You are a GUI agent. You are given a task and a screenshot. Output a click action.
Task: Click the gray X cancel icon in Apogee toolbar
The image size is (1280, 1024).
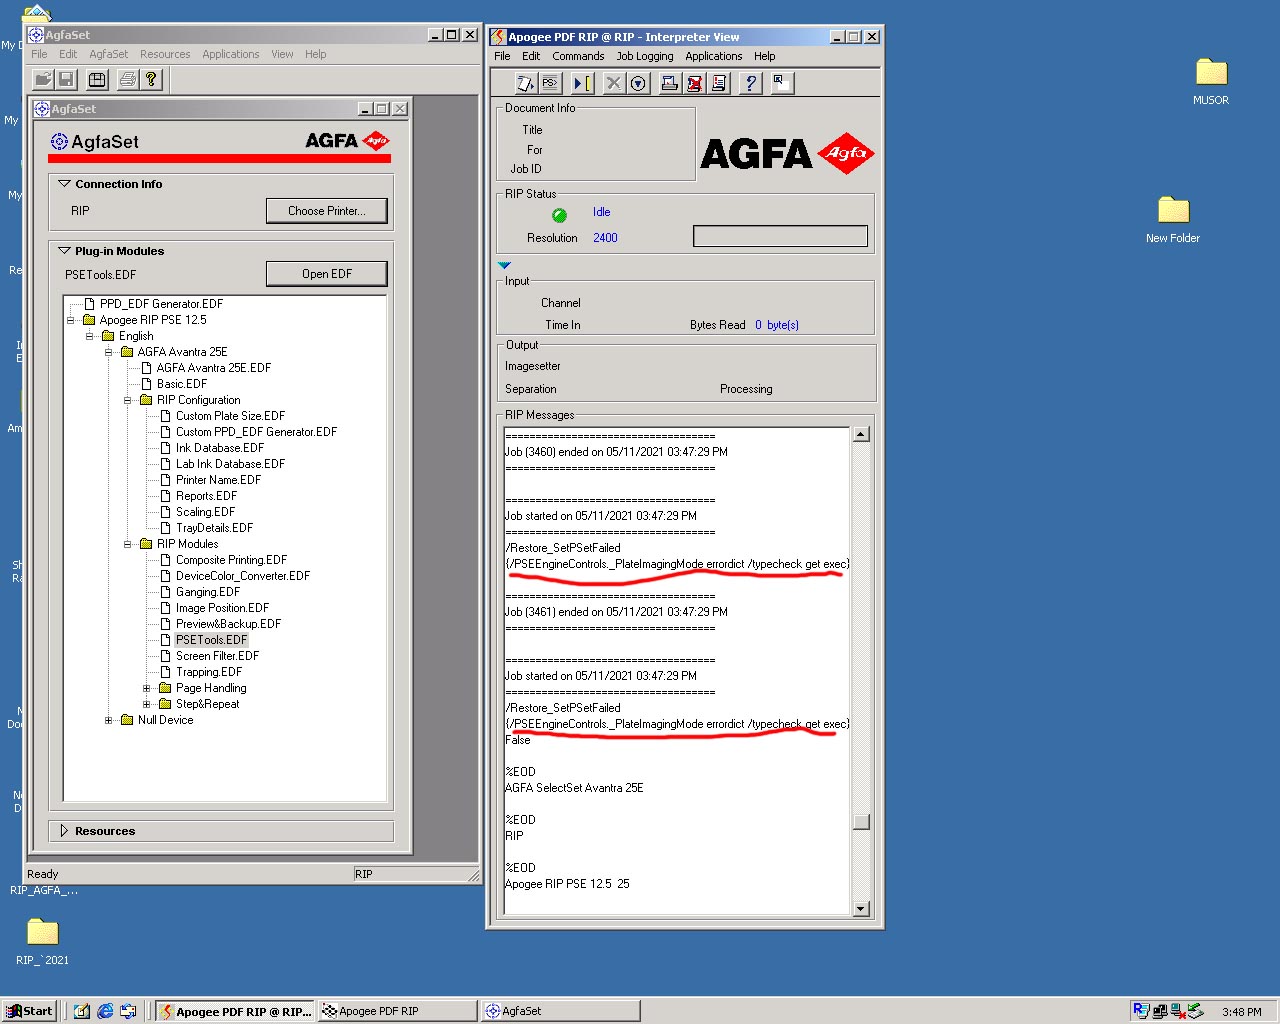[614, 83]
